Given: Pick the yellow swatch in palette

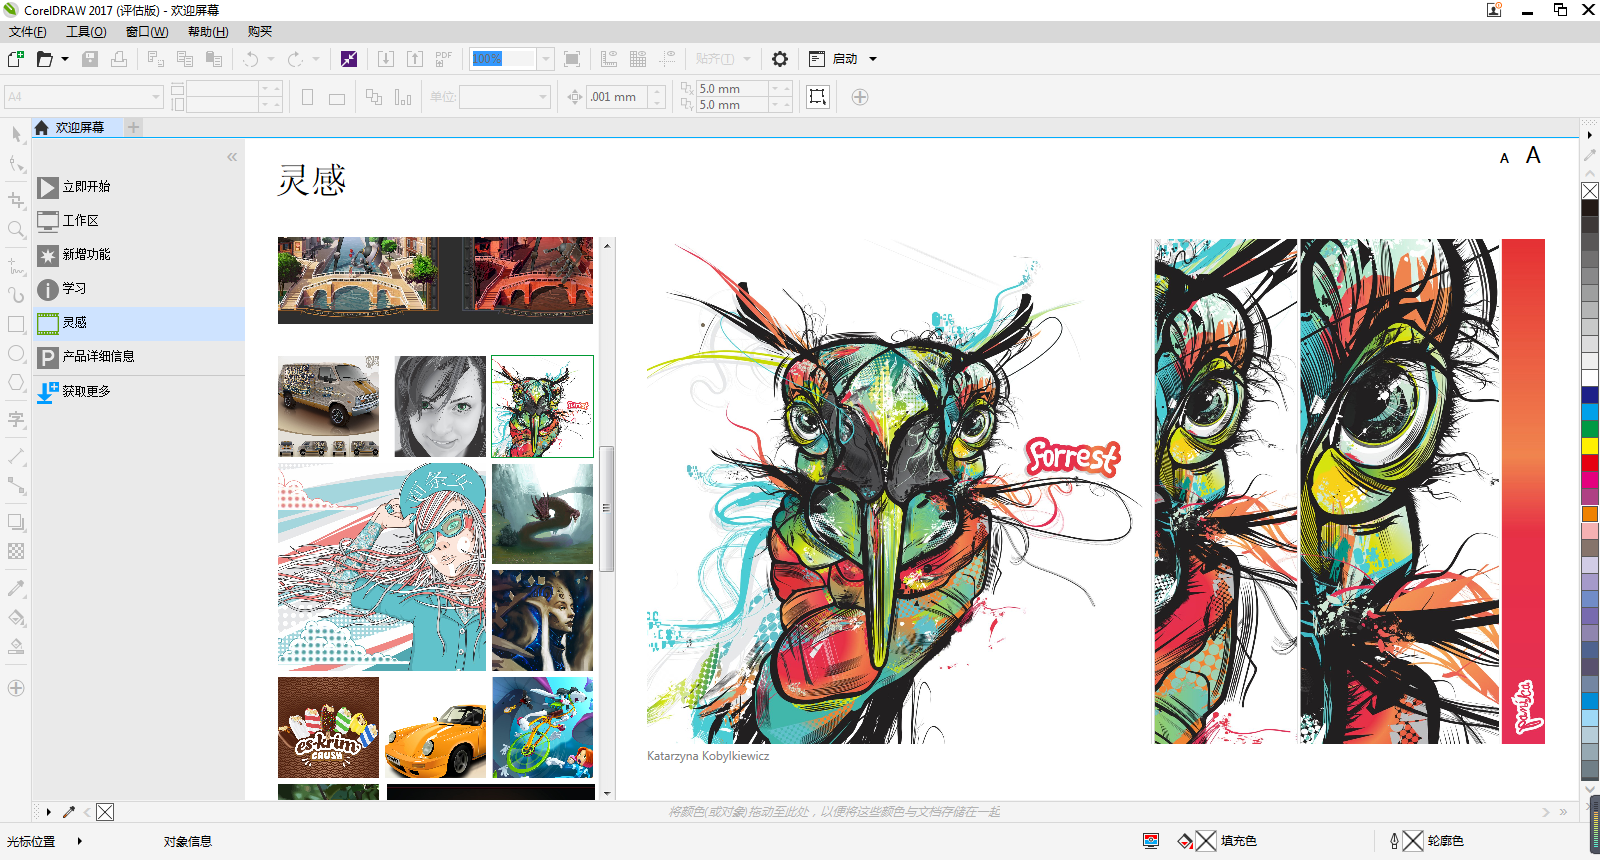Looking at the screenshot, I should pyautogui.click(x=1590, y=445).
